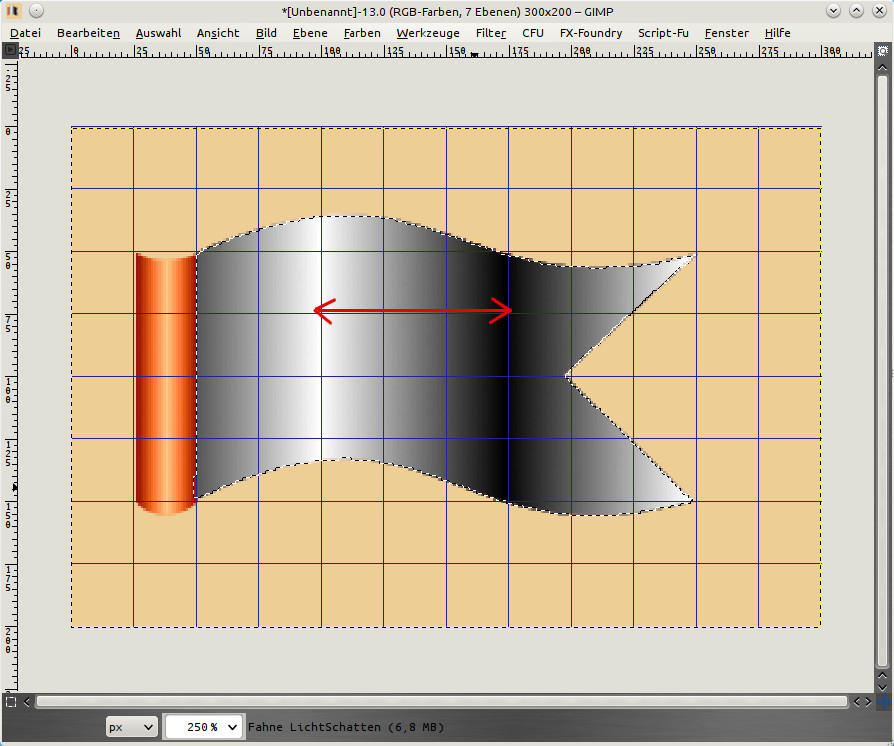Open the 250% zoom level dropdown
894x746 pixels.
(204, 727)
